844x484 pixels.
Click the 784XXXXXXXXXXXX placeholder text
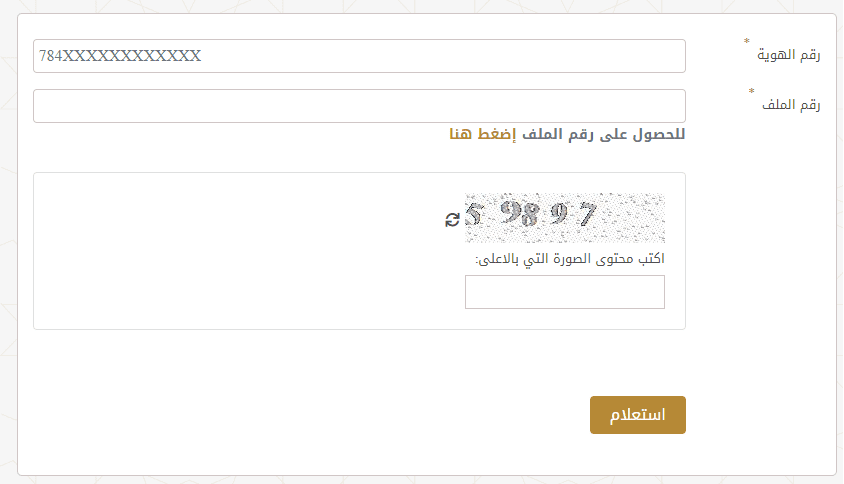point(120,56)
